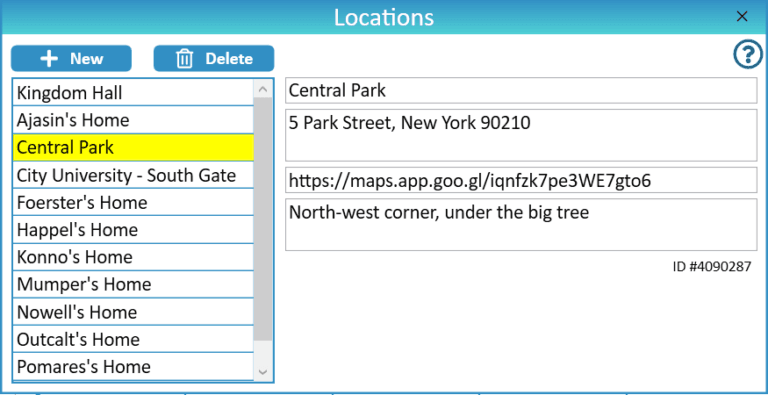Click the Delete location button

coord(214,58)
